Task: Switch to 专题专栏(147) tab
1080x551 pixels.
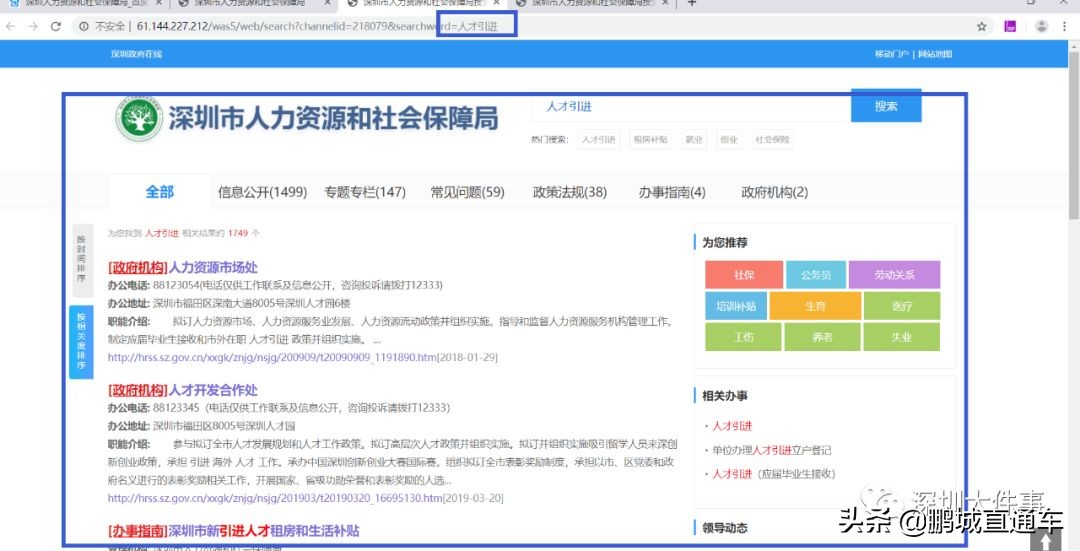Action: (365, 193)
